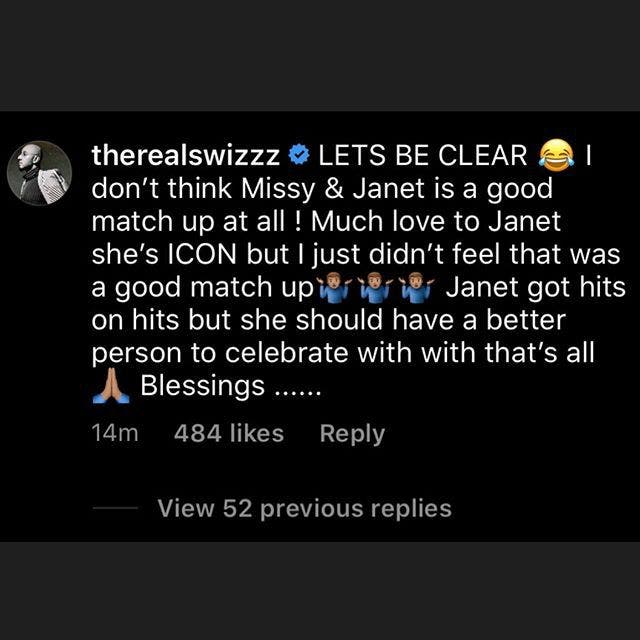Click the last shrugging man emoji
This screenshot has width=640, height=640.
pos(416,287)
